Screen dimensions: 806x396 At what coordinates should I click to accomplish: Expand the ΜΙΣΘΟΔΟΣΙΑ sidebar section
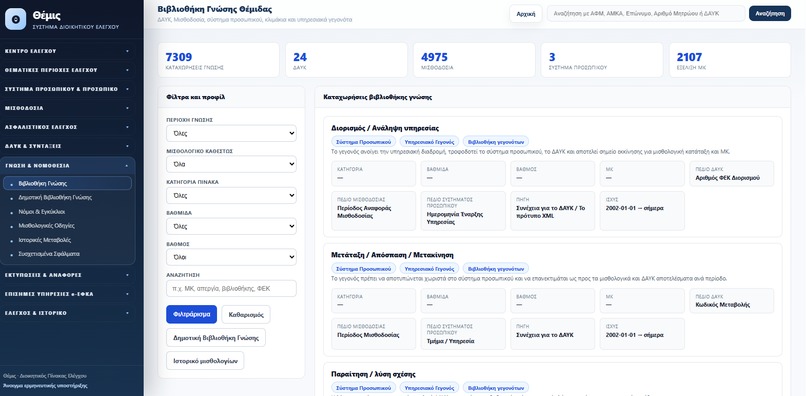[x=67, y=108]
